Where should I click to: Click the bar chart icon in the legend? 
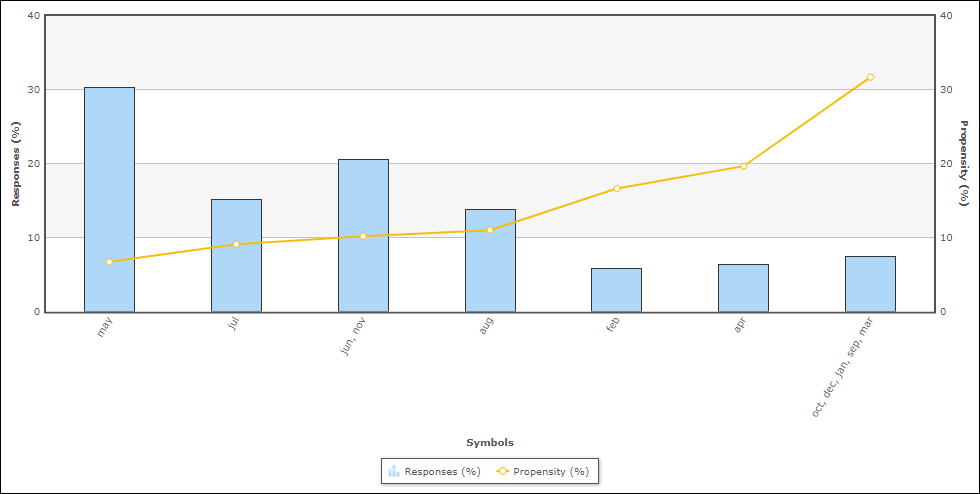[x=394, y=471]
